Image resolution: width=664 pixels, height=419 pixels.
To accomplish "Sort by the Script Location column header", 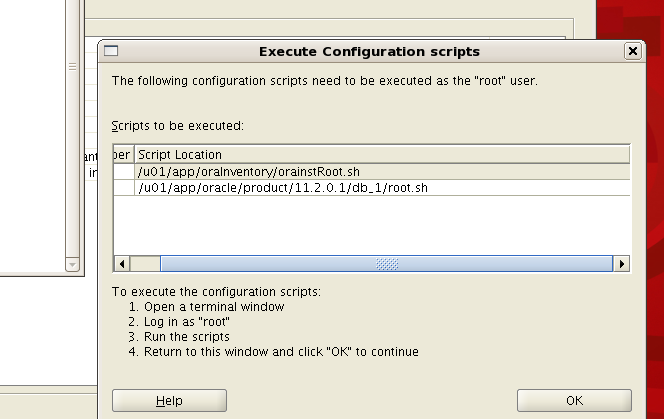I will [382, 155].
